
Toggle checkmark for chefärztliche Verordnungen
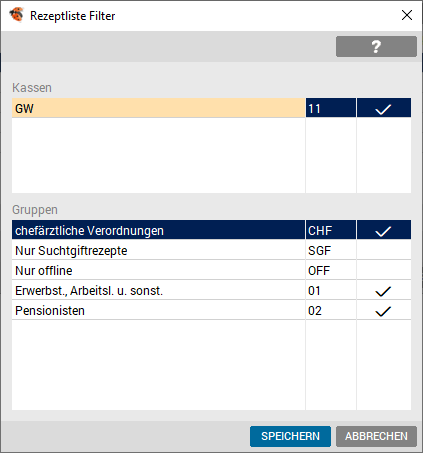pos(383,230)
